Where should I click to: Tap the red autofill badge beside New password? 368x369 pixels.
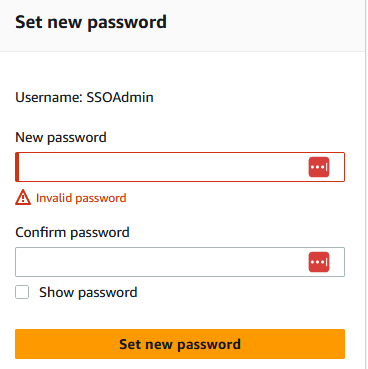pos(319,167)
